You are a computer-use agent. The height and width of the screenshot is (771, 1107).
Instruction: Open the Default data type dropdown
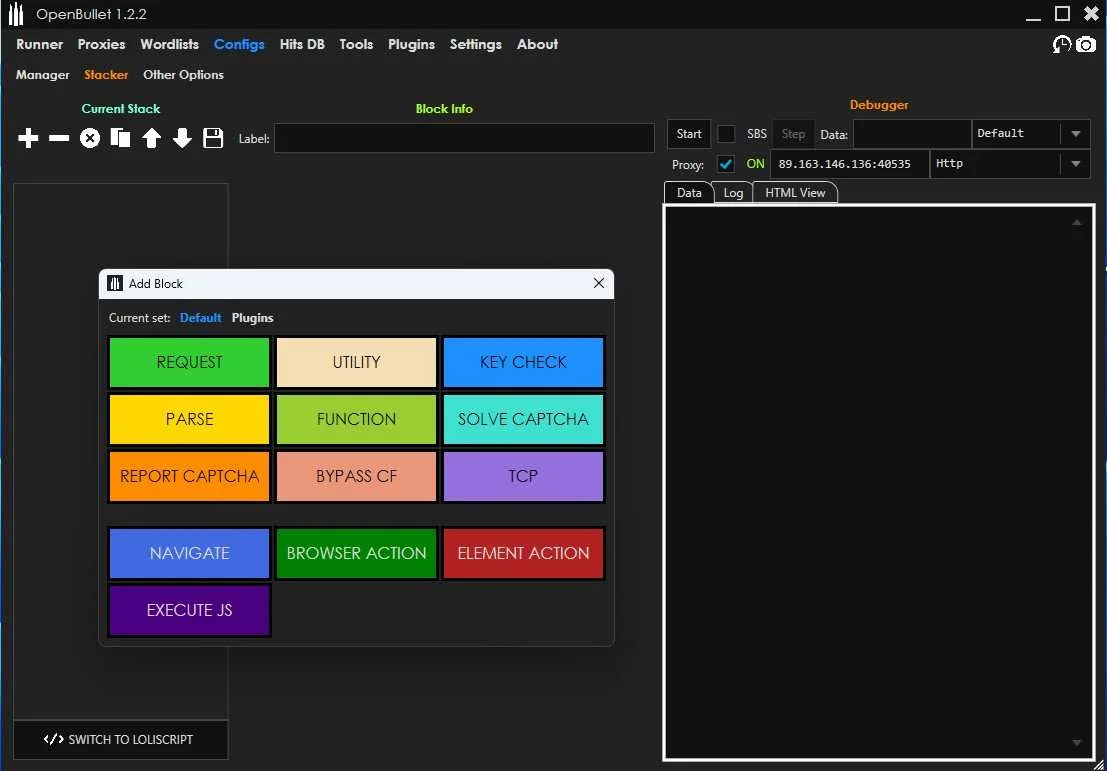(1031, 133)
